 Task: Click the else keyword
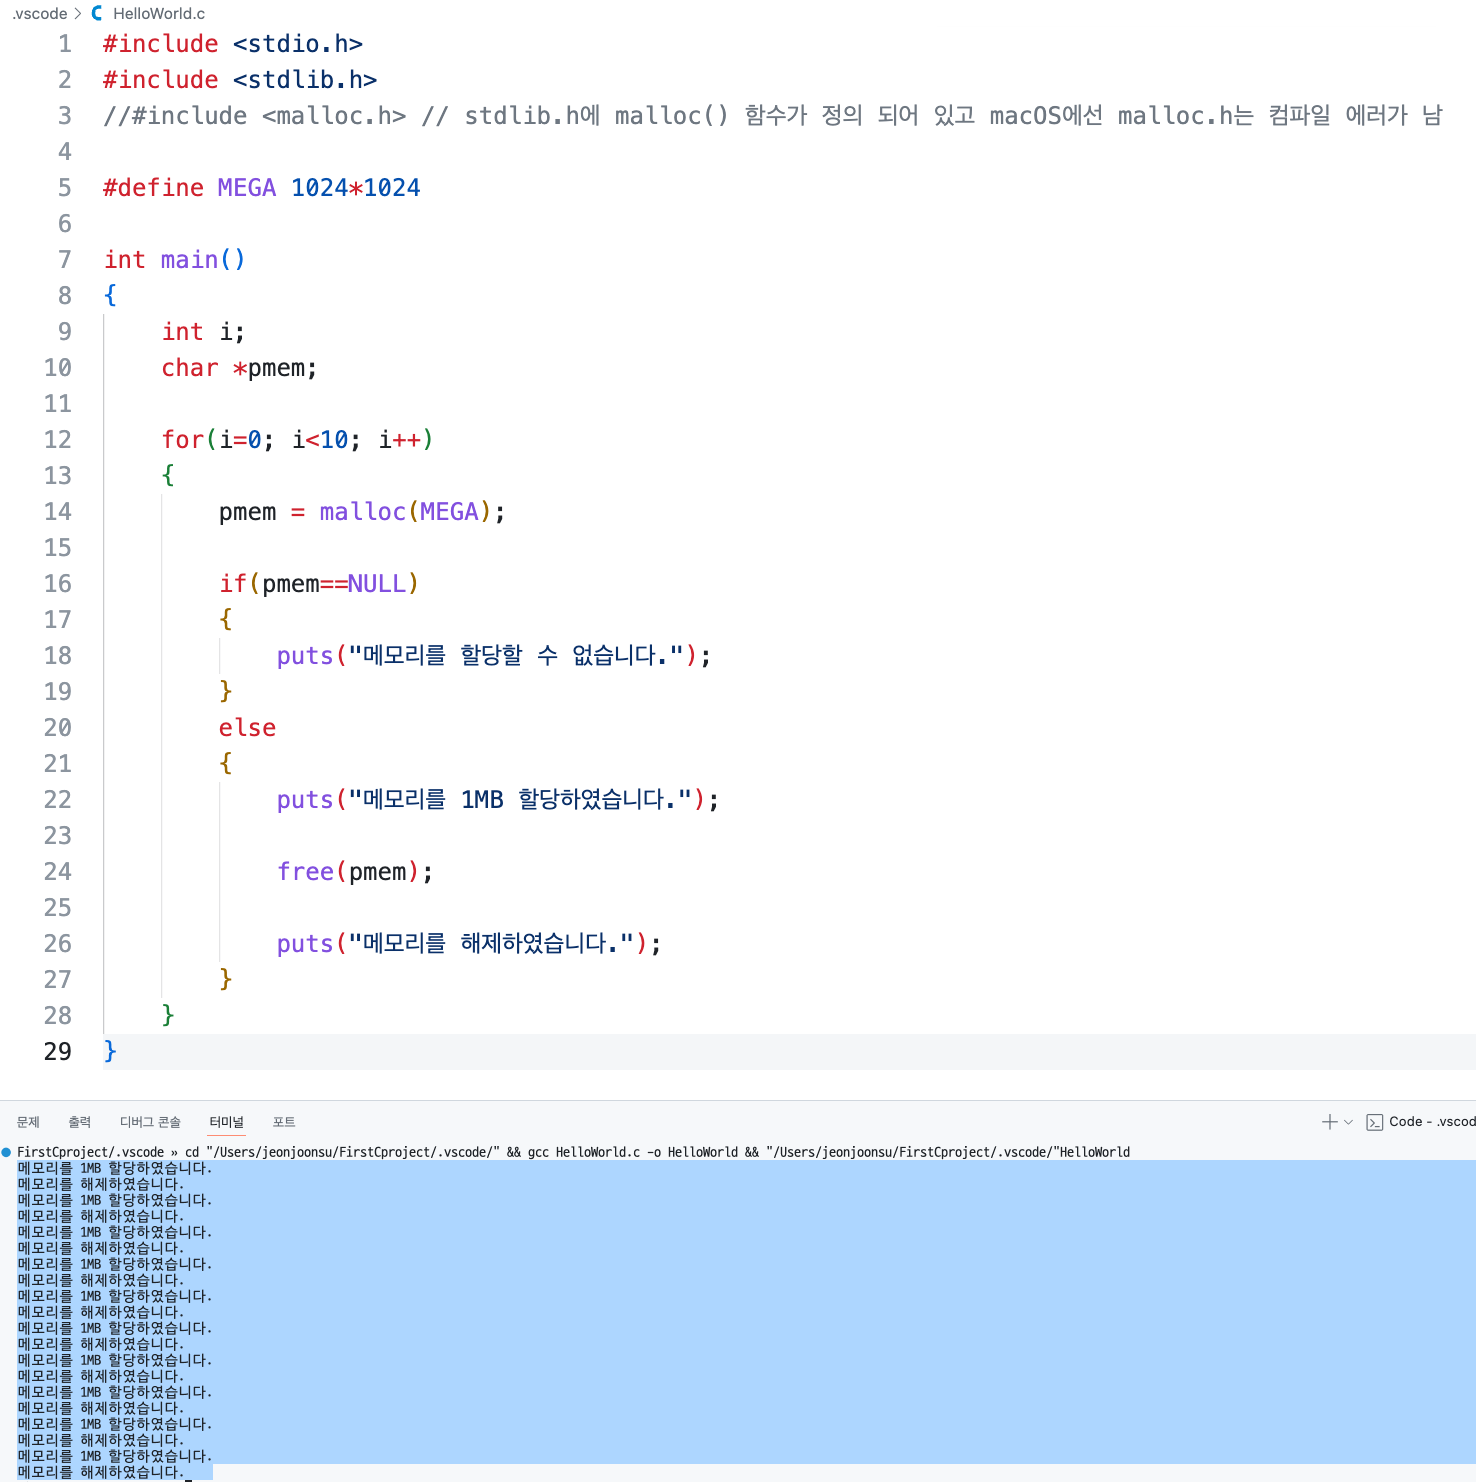[x=247, y=728]
